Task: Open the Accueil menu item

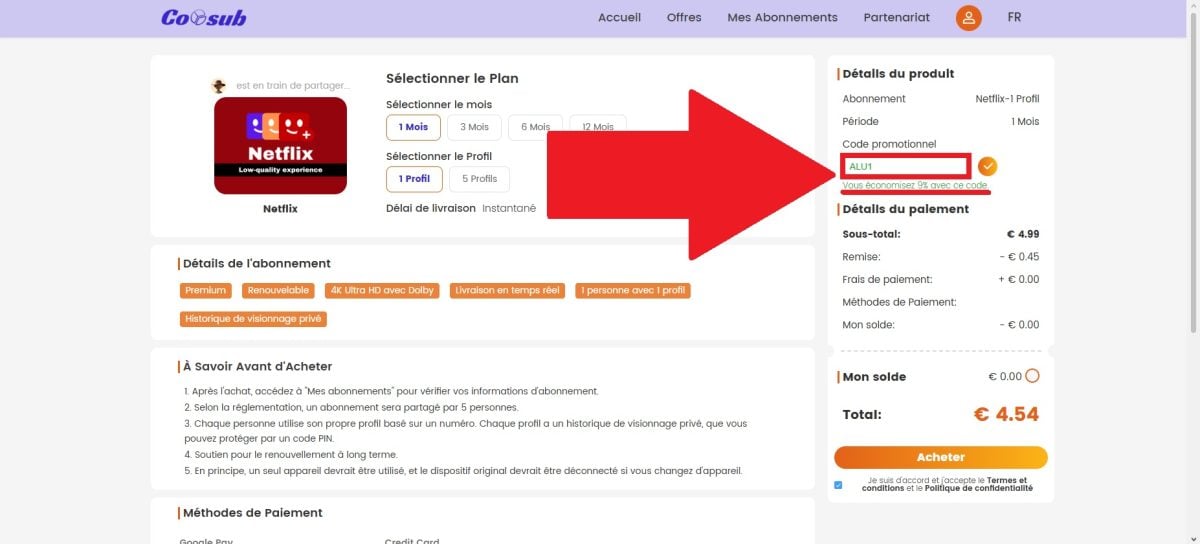Action: (x=619, y=17)
